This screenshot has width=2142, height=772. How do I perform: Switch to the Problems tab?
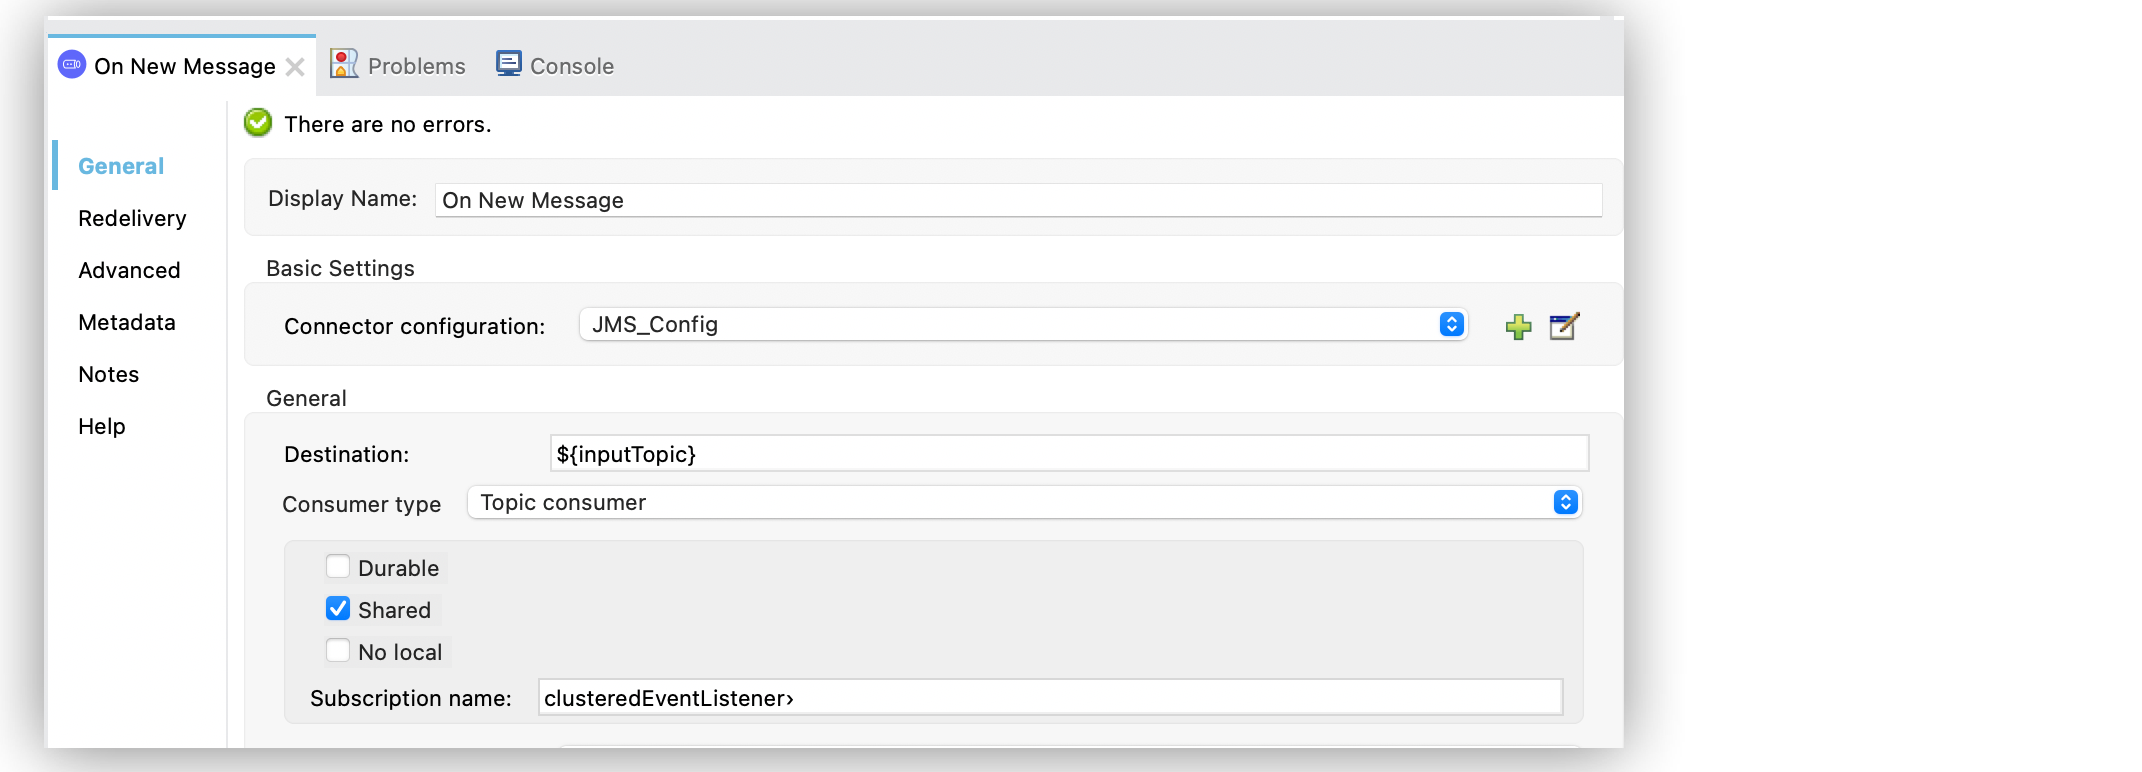pyautogui.click(x=416, y=66)
